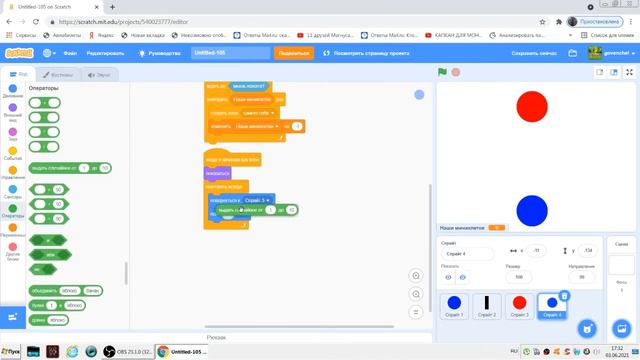Click the blocks palette scrollbar
640x360 pixels.
coord(126,273)
